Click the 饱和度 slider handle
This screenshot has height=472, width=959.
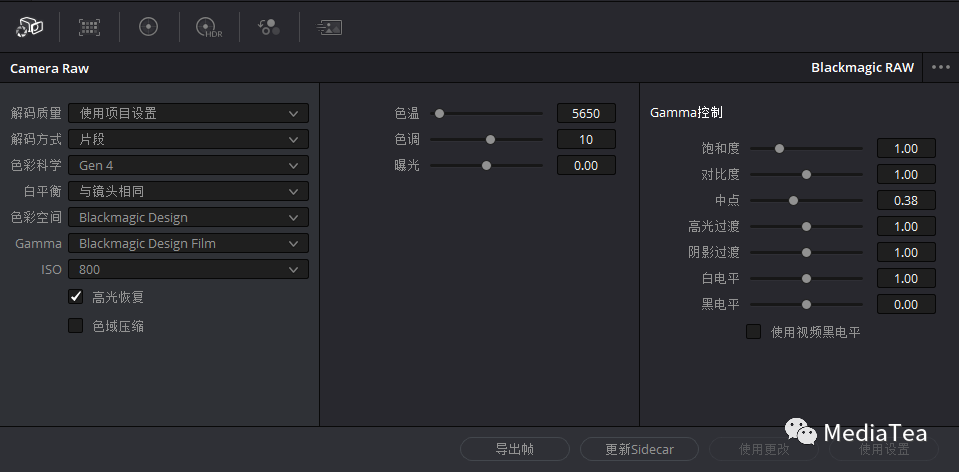click(779, 148)
